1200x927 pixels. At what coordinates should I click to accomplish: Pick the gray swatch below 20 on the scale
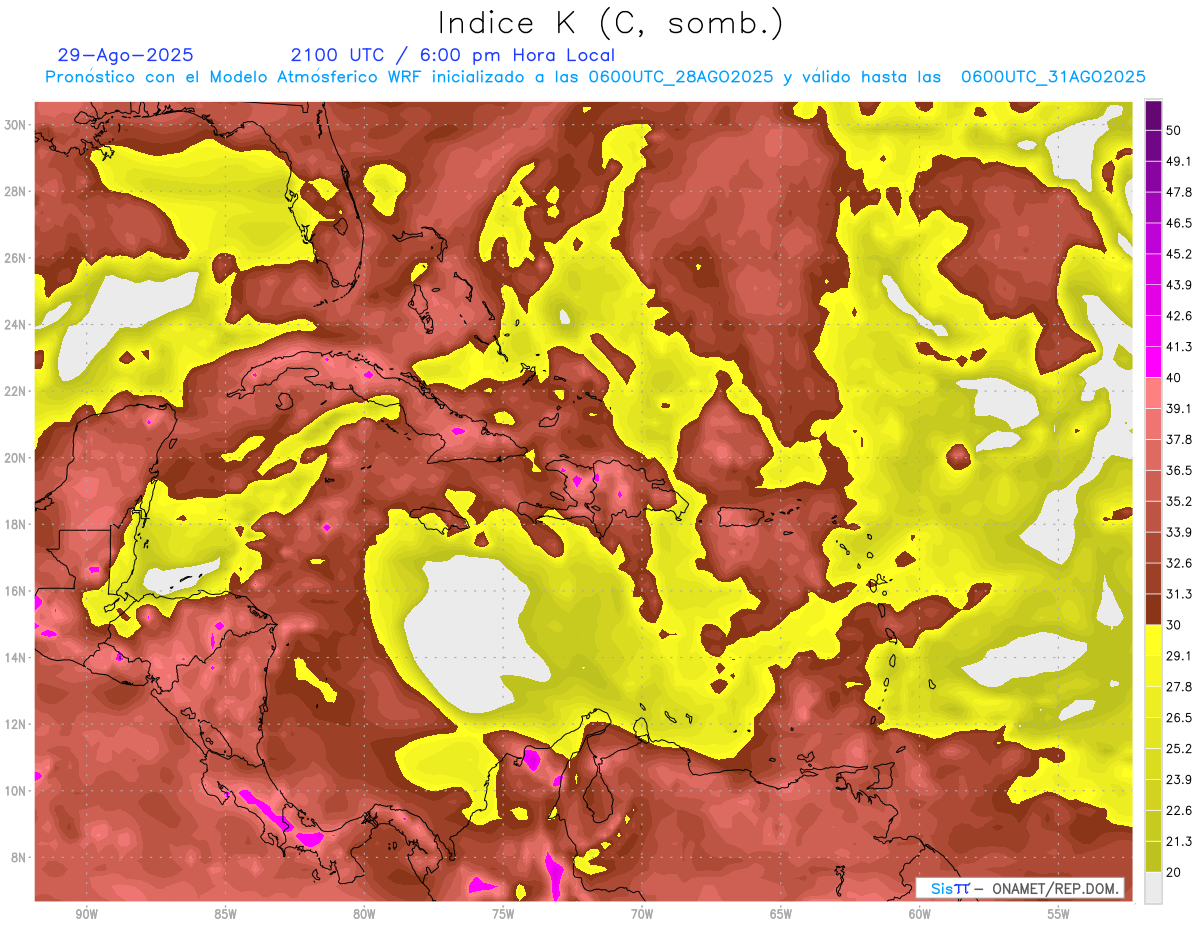coord(1153,888)
